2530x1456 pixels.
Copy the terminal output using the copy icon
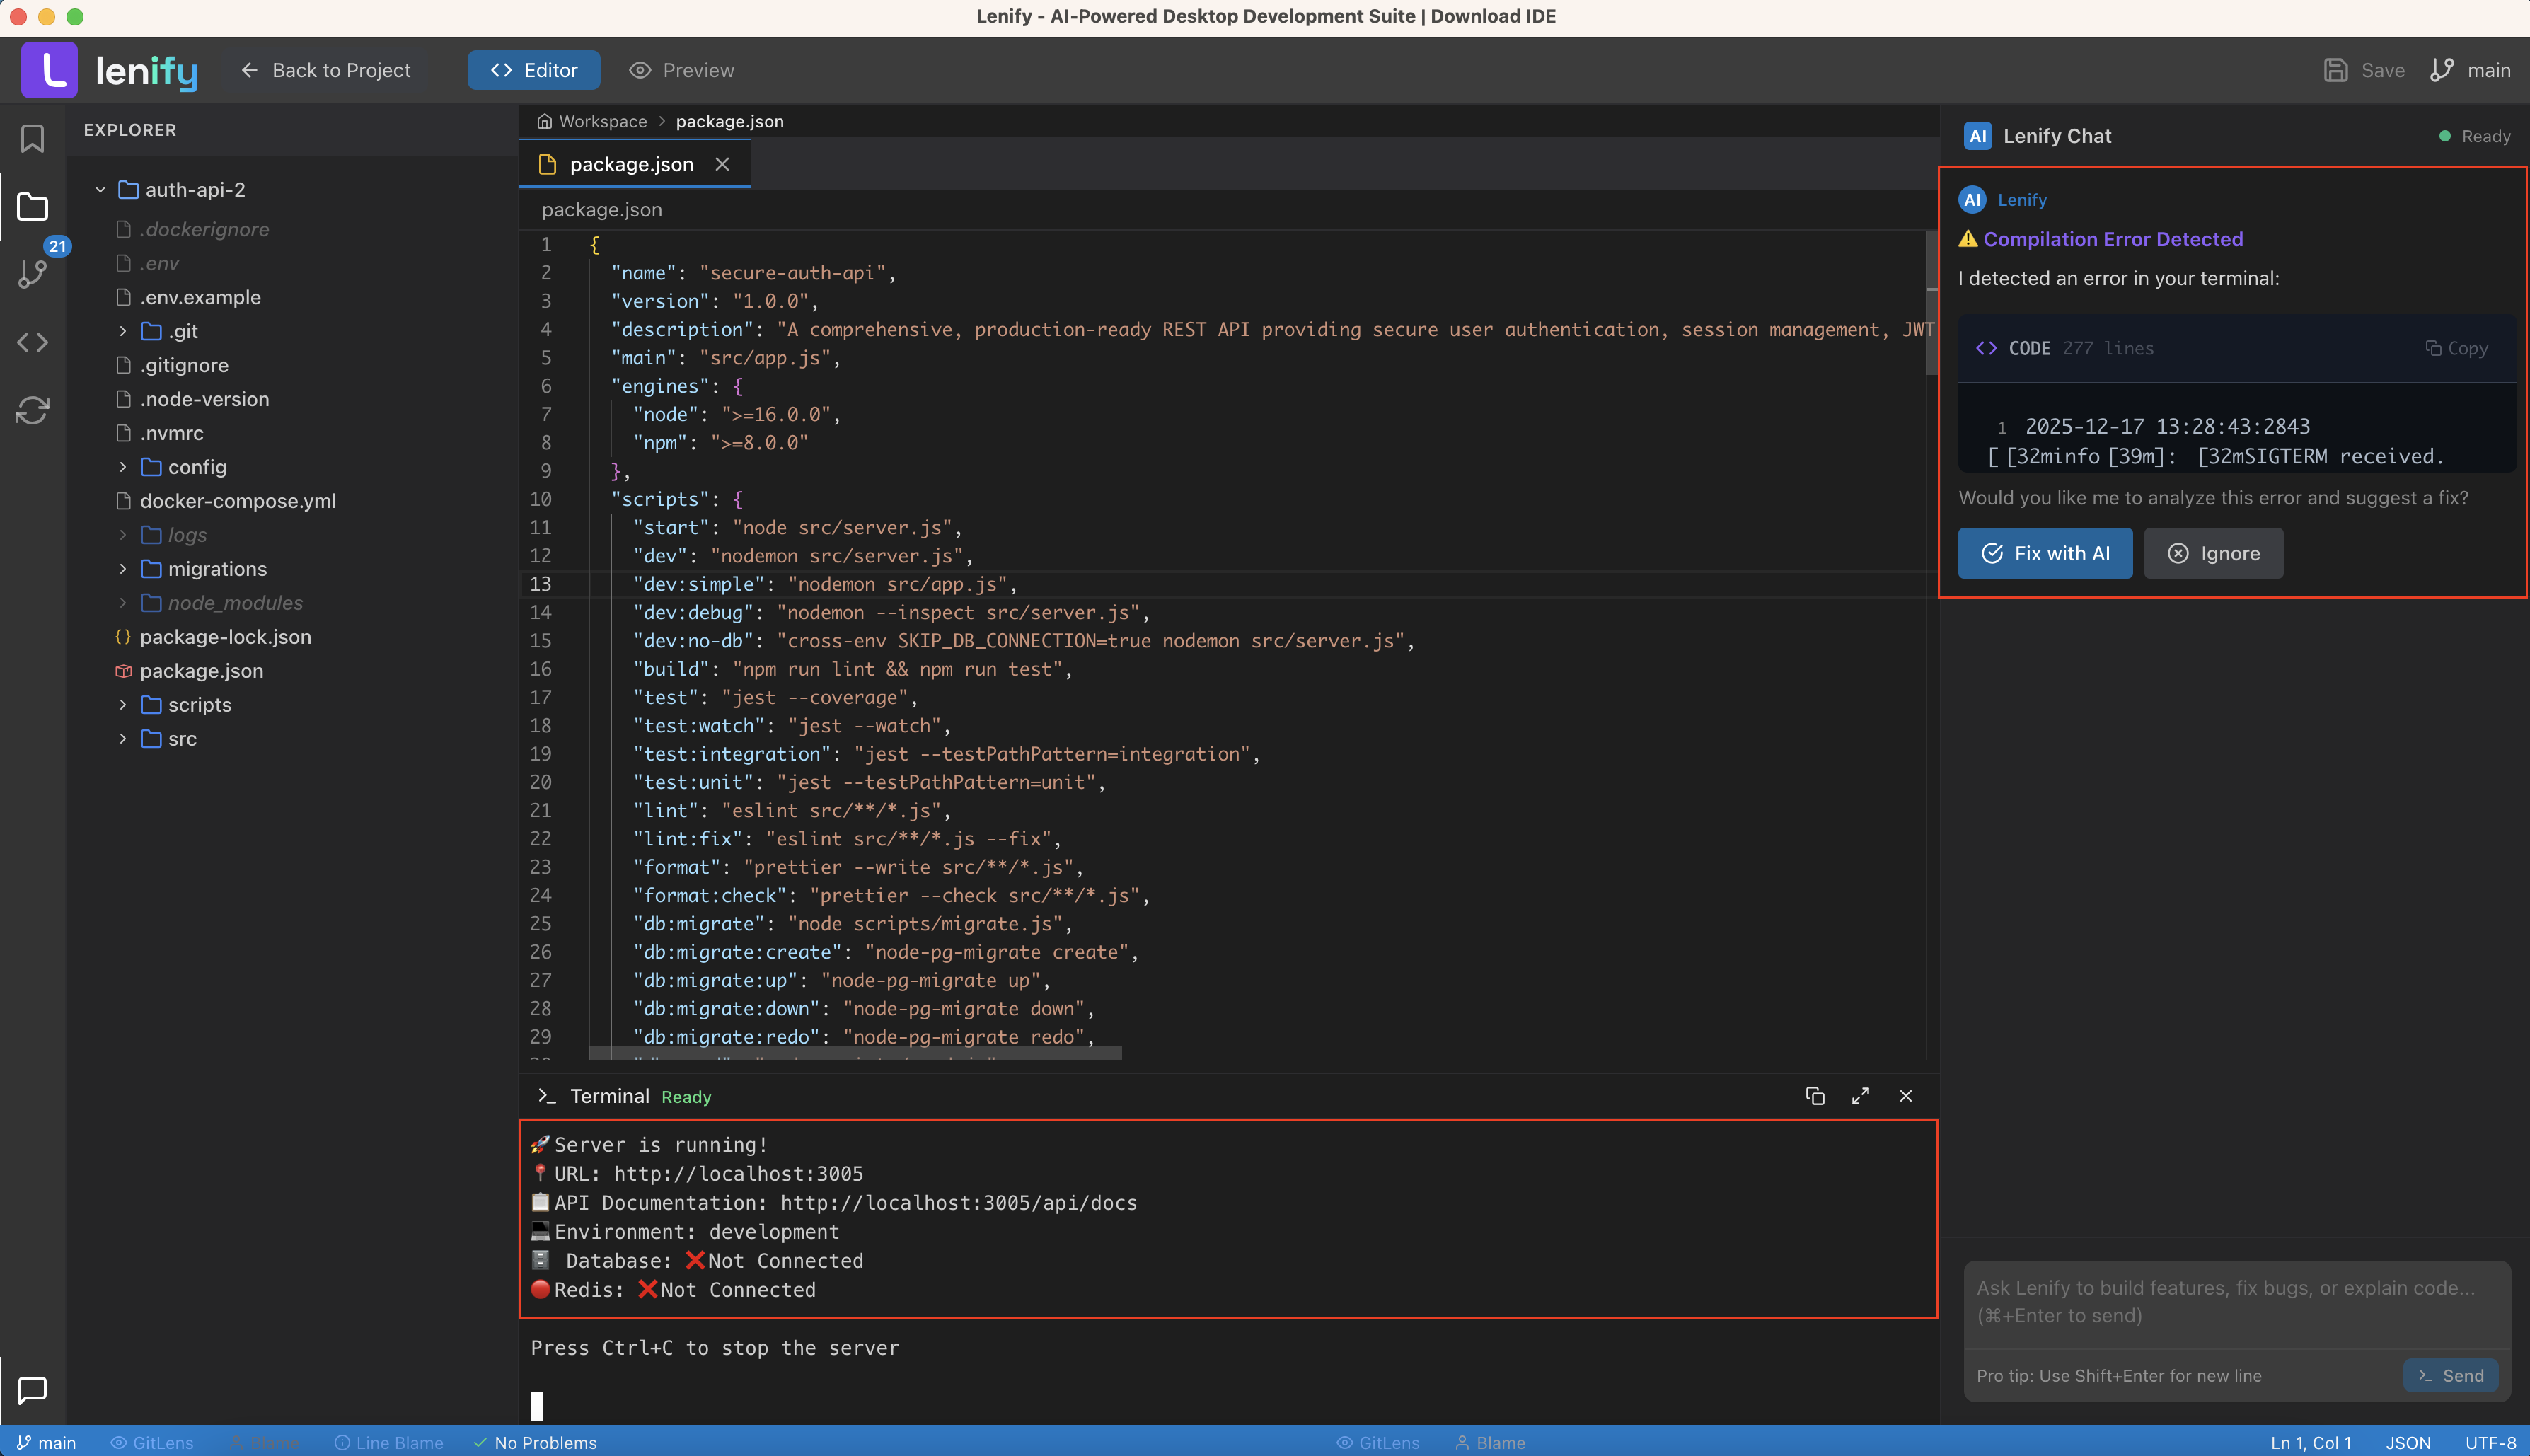coord(1815,1096)
